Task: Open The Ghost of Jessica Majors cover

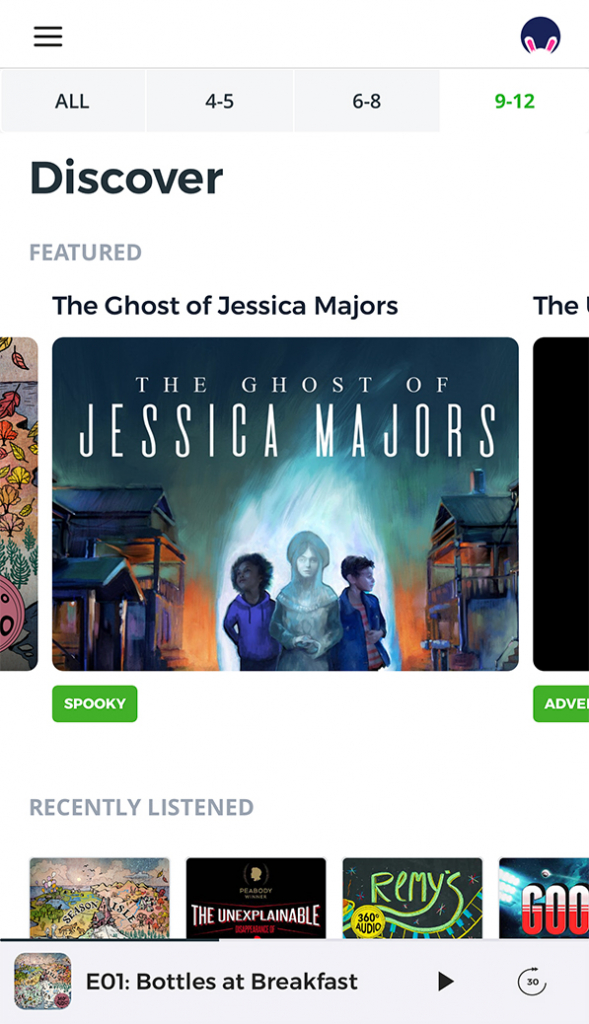Action: 285,504
